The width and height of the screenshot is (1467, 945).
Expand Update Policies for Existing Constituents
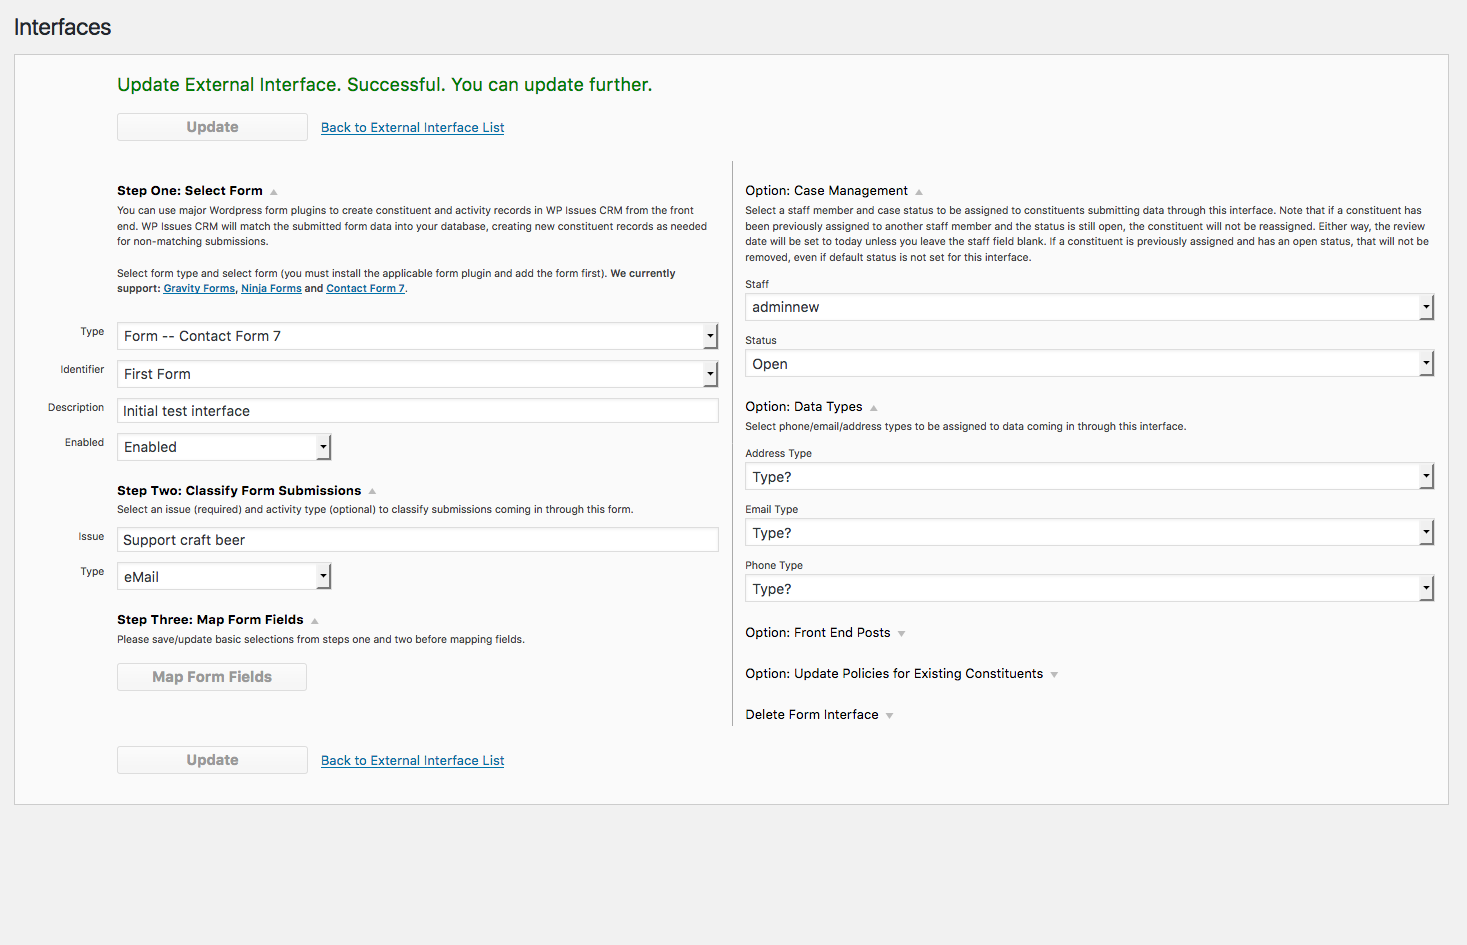tap(1054, 675)
